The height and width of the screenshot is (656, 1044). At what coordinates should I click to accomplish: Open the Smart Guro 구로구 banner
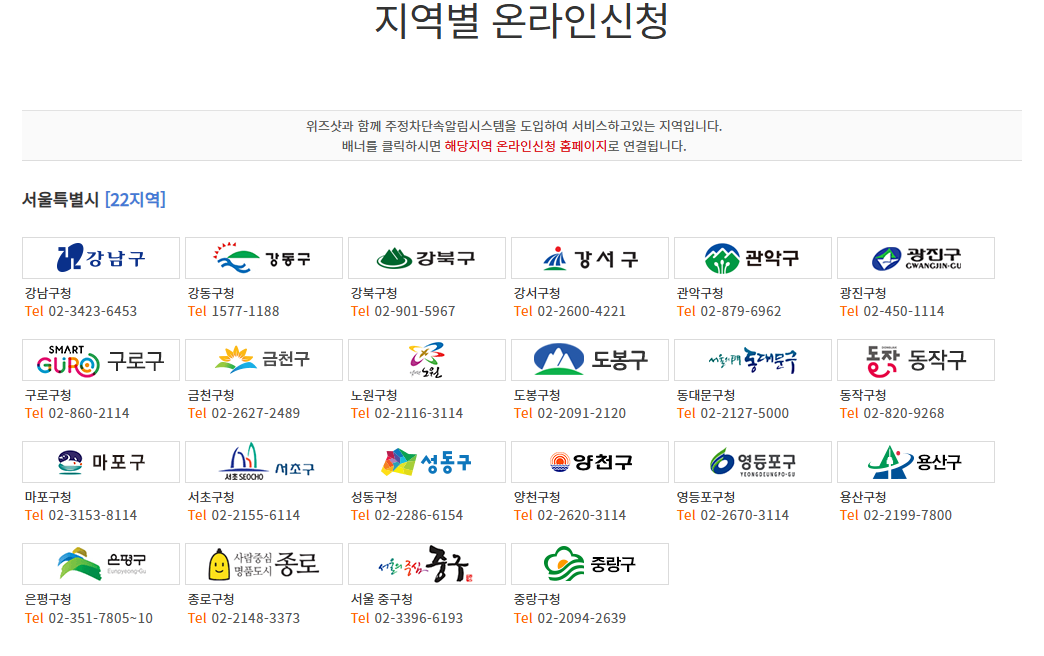click(101, 360)
